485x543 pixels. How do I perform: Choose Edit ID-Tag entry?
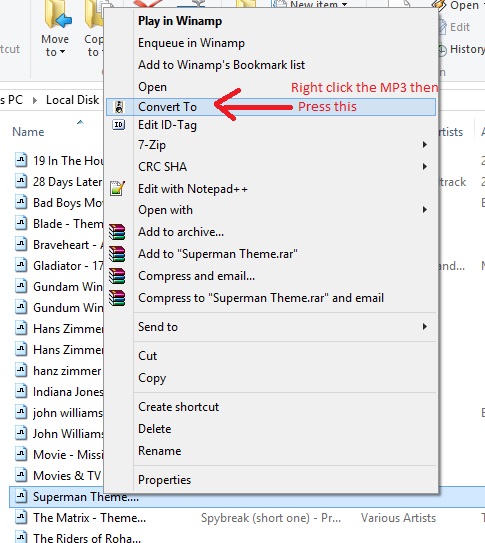coord(167,125)
